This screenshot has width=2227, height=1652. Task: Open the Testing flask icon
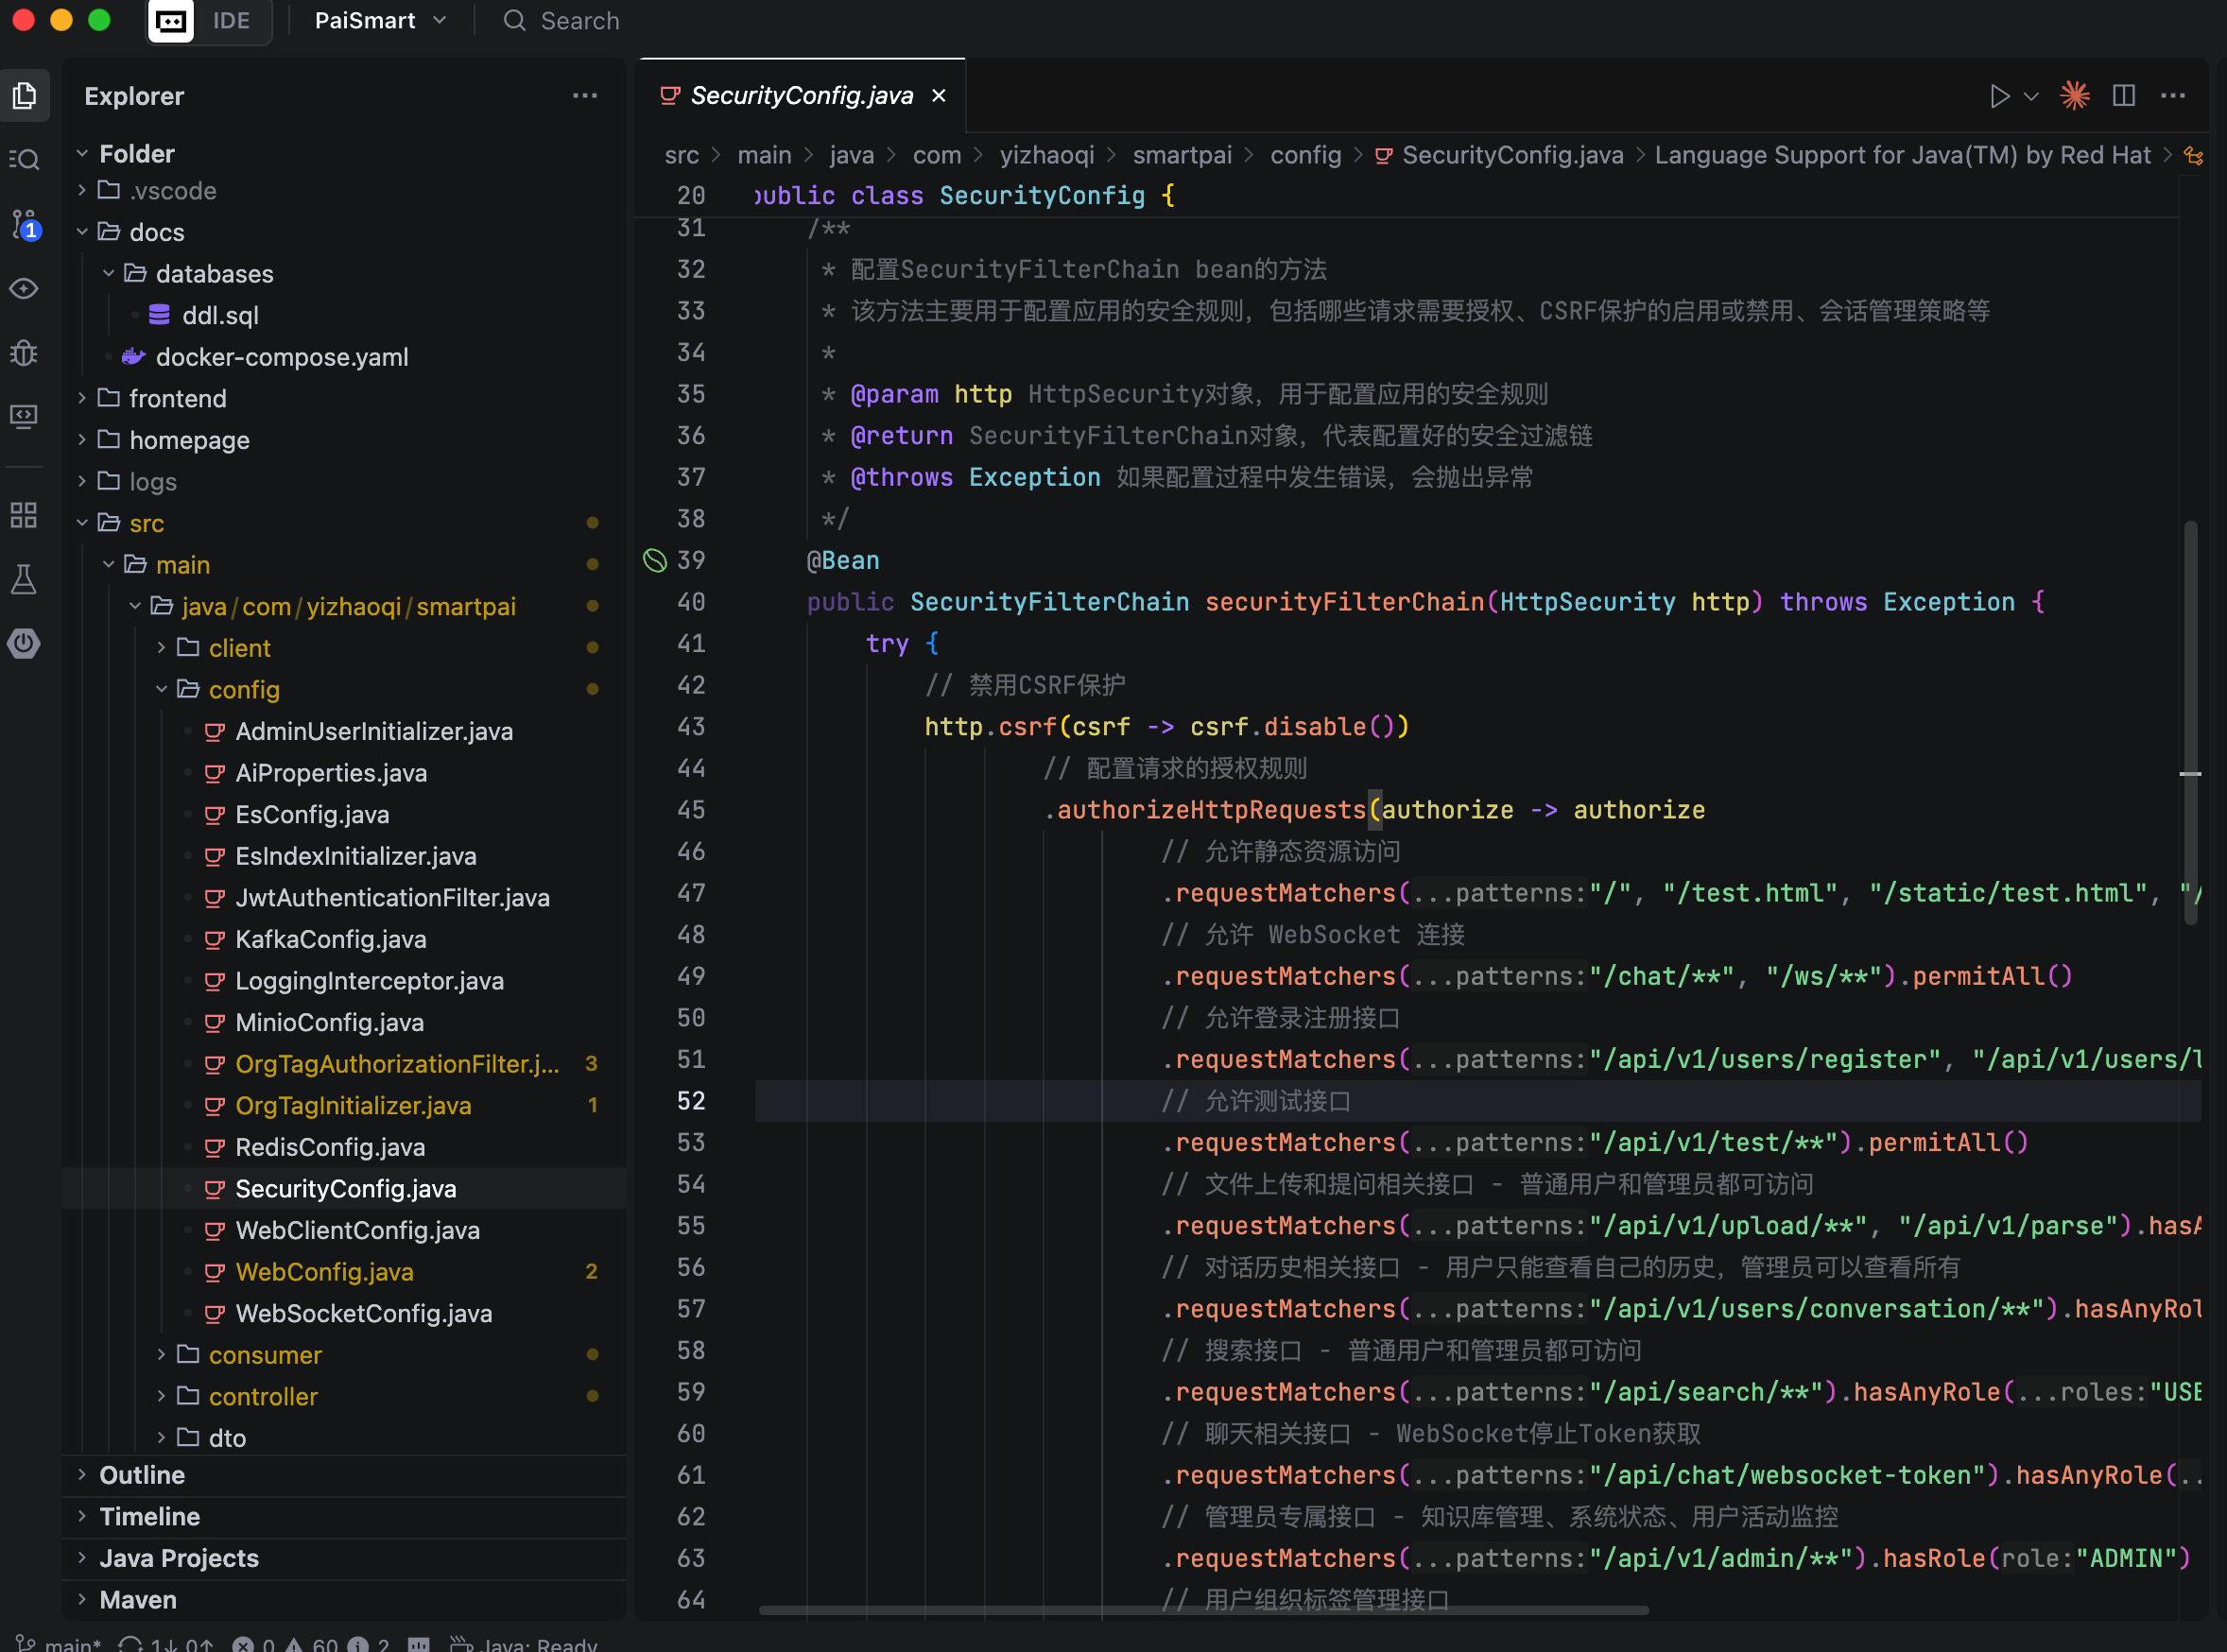[24, 579]
